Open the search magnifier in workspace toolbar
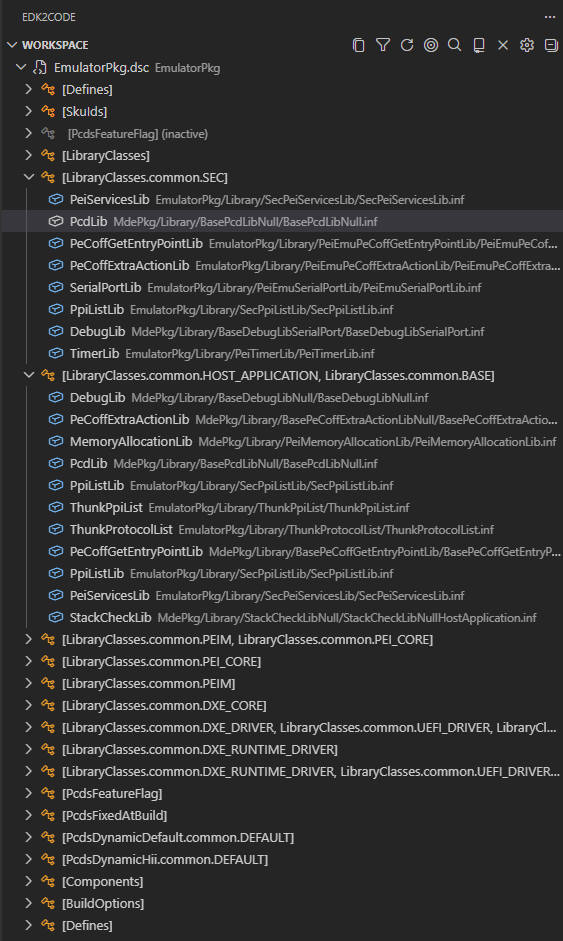The height and width of the screenshot is (941, 563). pos(455,45)
